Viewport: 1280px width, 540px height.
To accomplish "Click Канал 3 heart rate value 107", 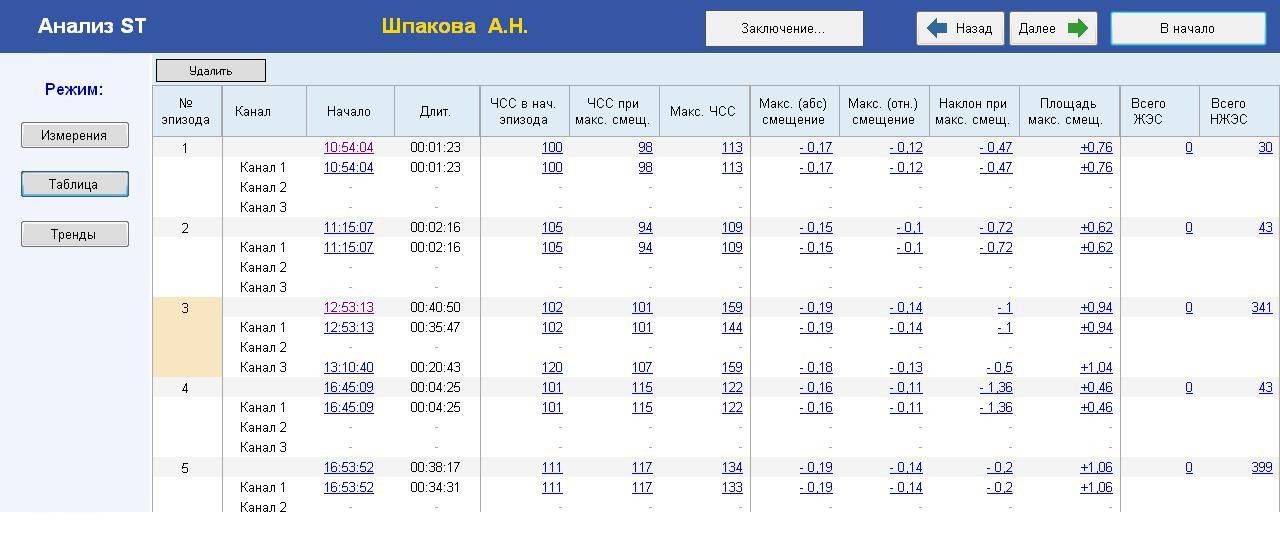I will pos(642,368).
